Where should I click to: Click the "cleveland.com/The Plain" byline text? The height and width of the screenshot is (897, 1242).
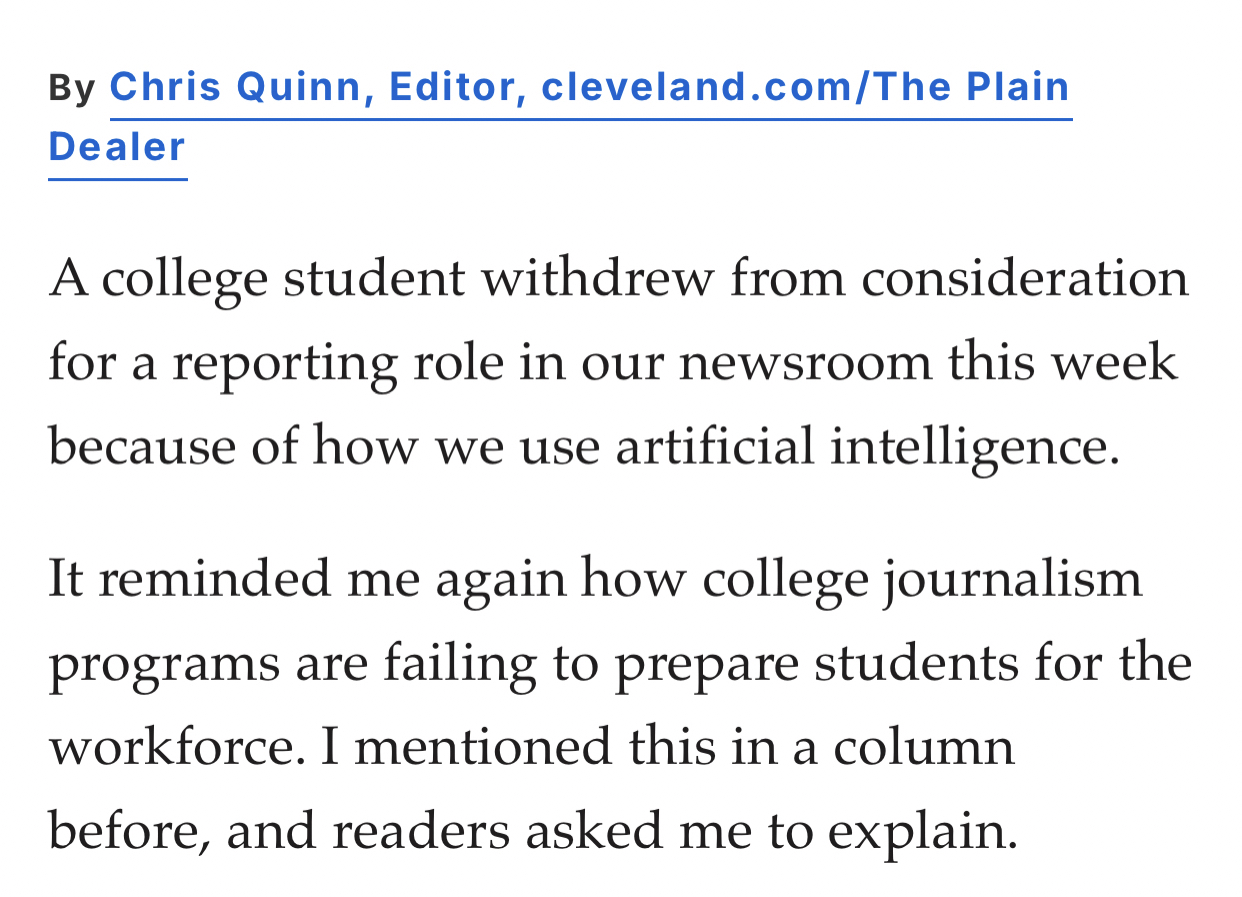pyautogui.click(x=805, y=88)
